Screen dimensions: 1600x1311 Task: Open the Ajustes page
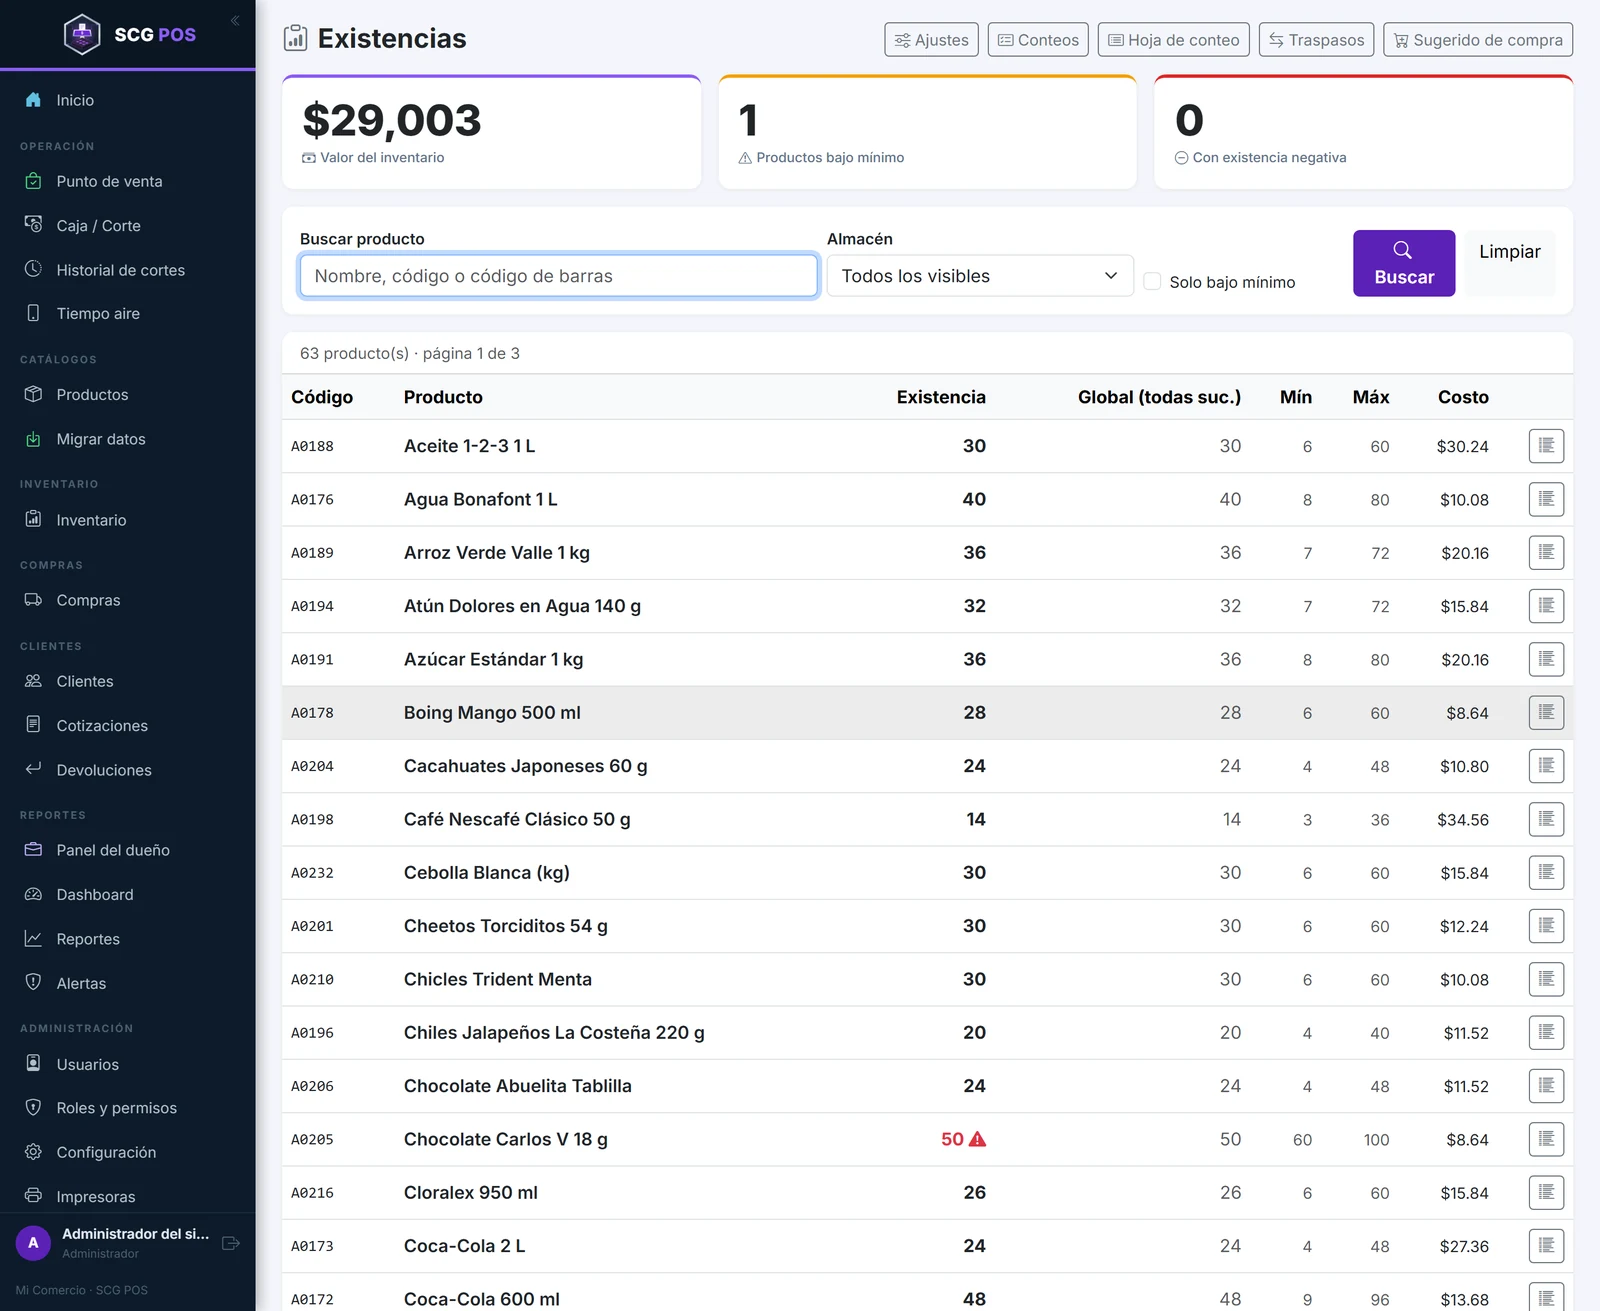point(931,40)
